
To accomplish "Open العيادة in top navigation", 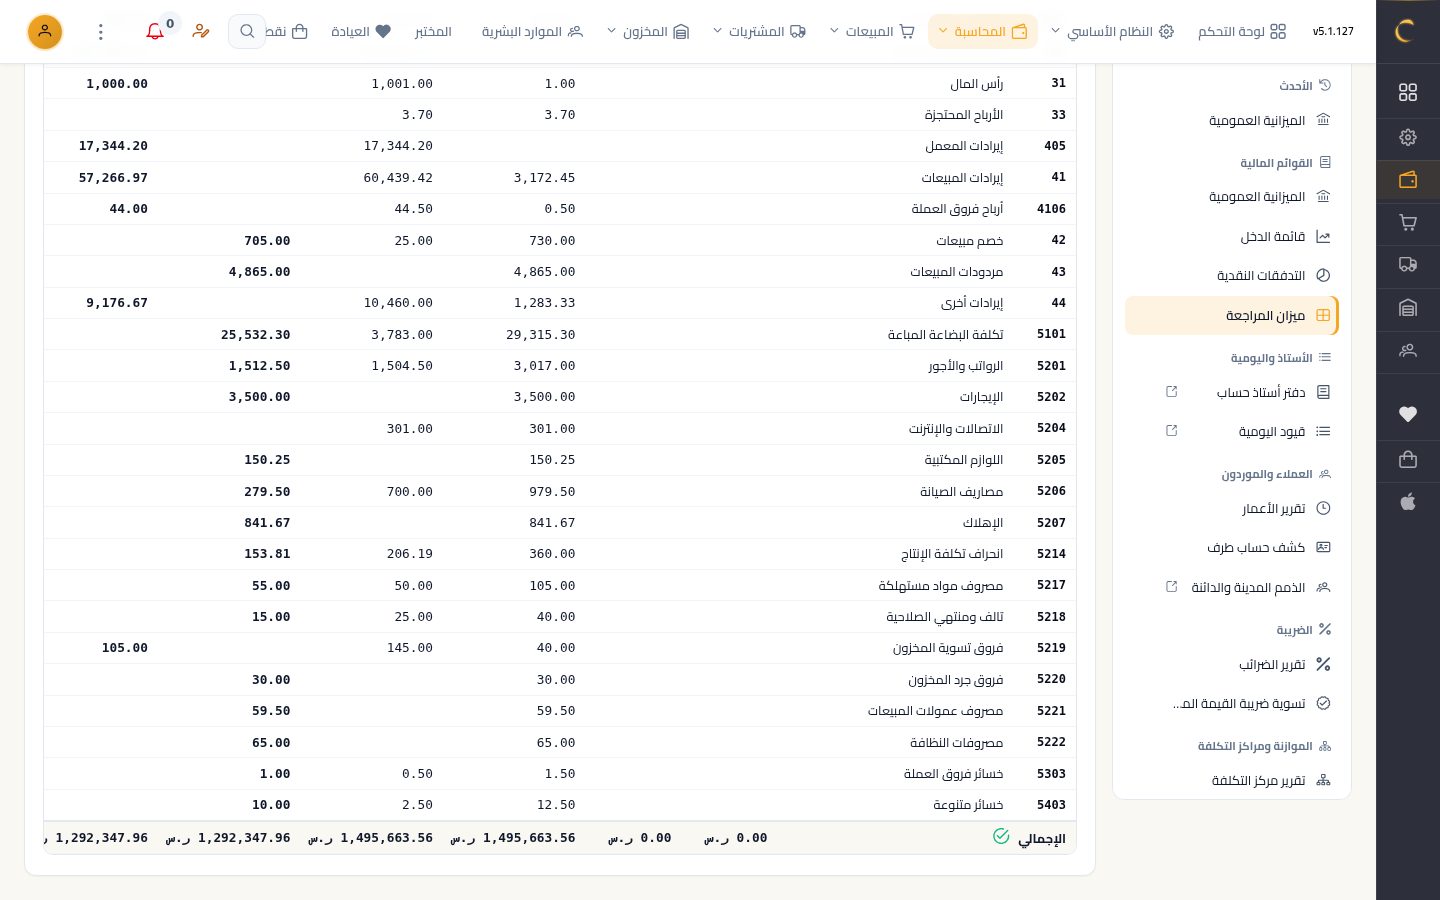I will tap(361, 32).
